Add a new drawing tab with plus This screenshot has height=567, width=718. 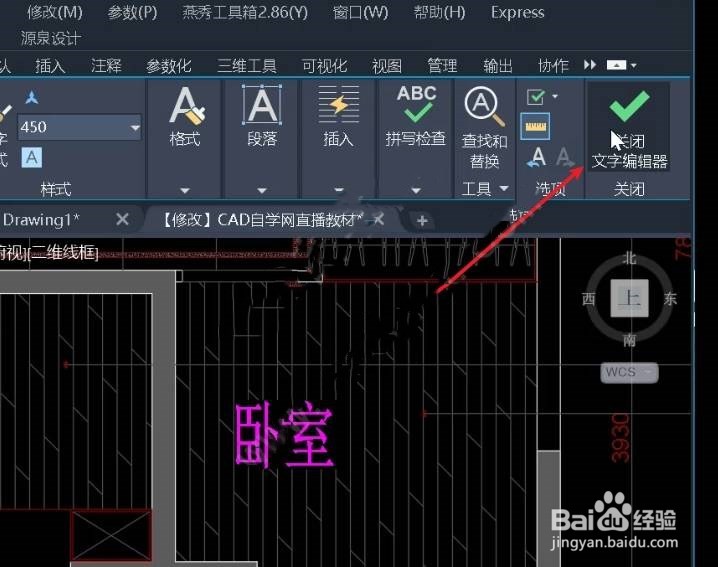click(x=422, y=221)
